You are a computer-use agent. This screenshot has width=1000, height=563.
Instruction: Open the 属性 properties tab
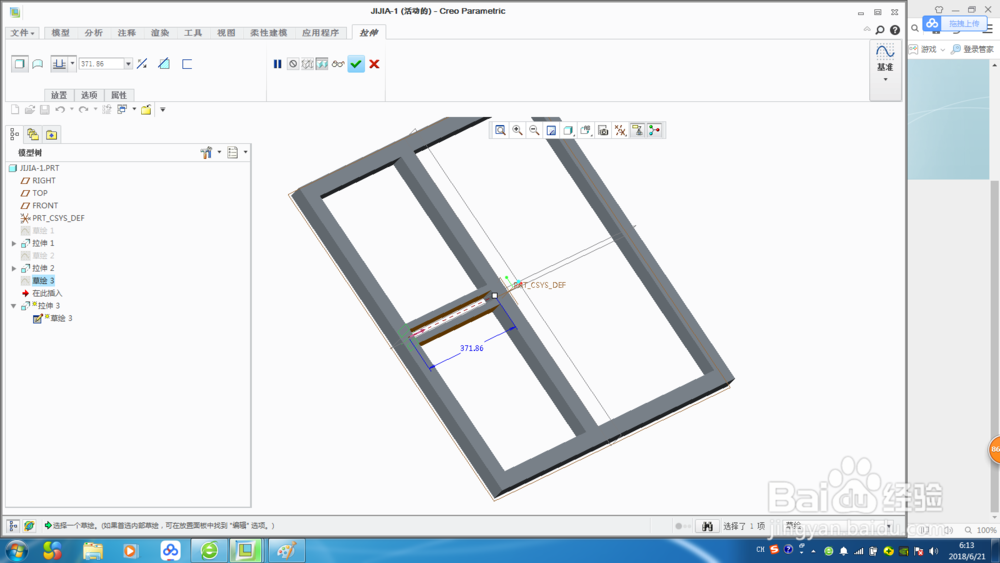tap(119, 95)
